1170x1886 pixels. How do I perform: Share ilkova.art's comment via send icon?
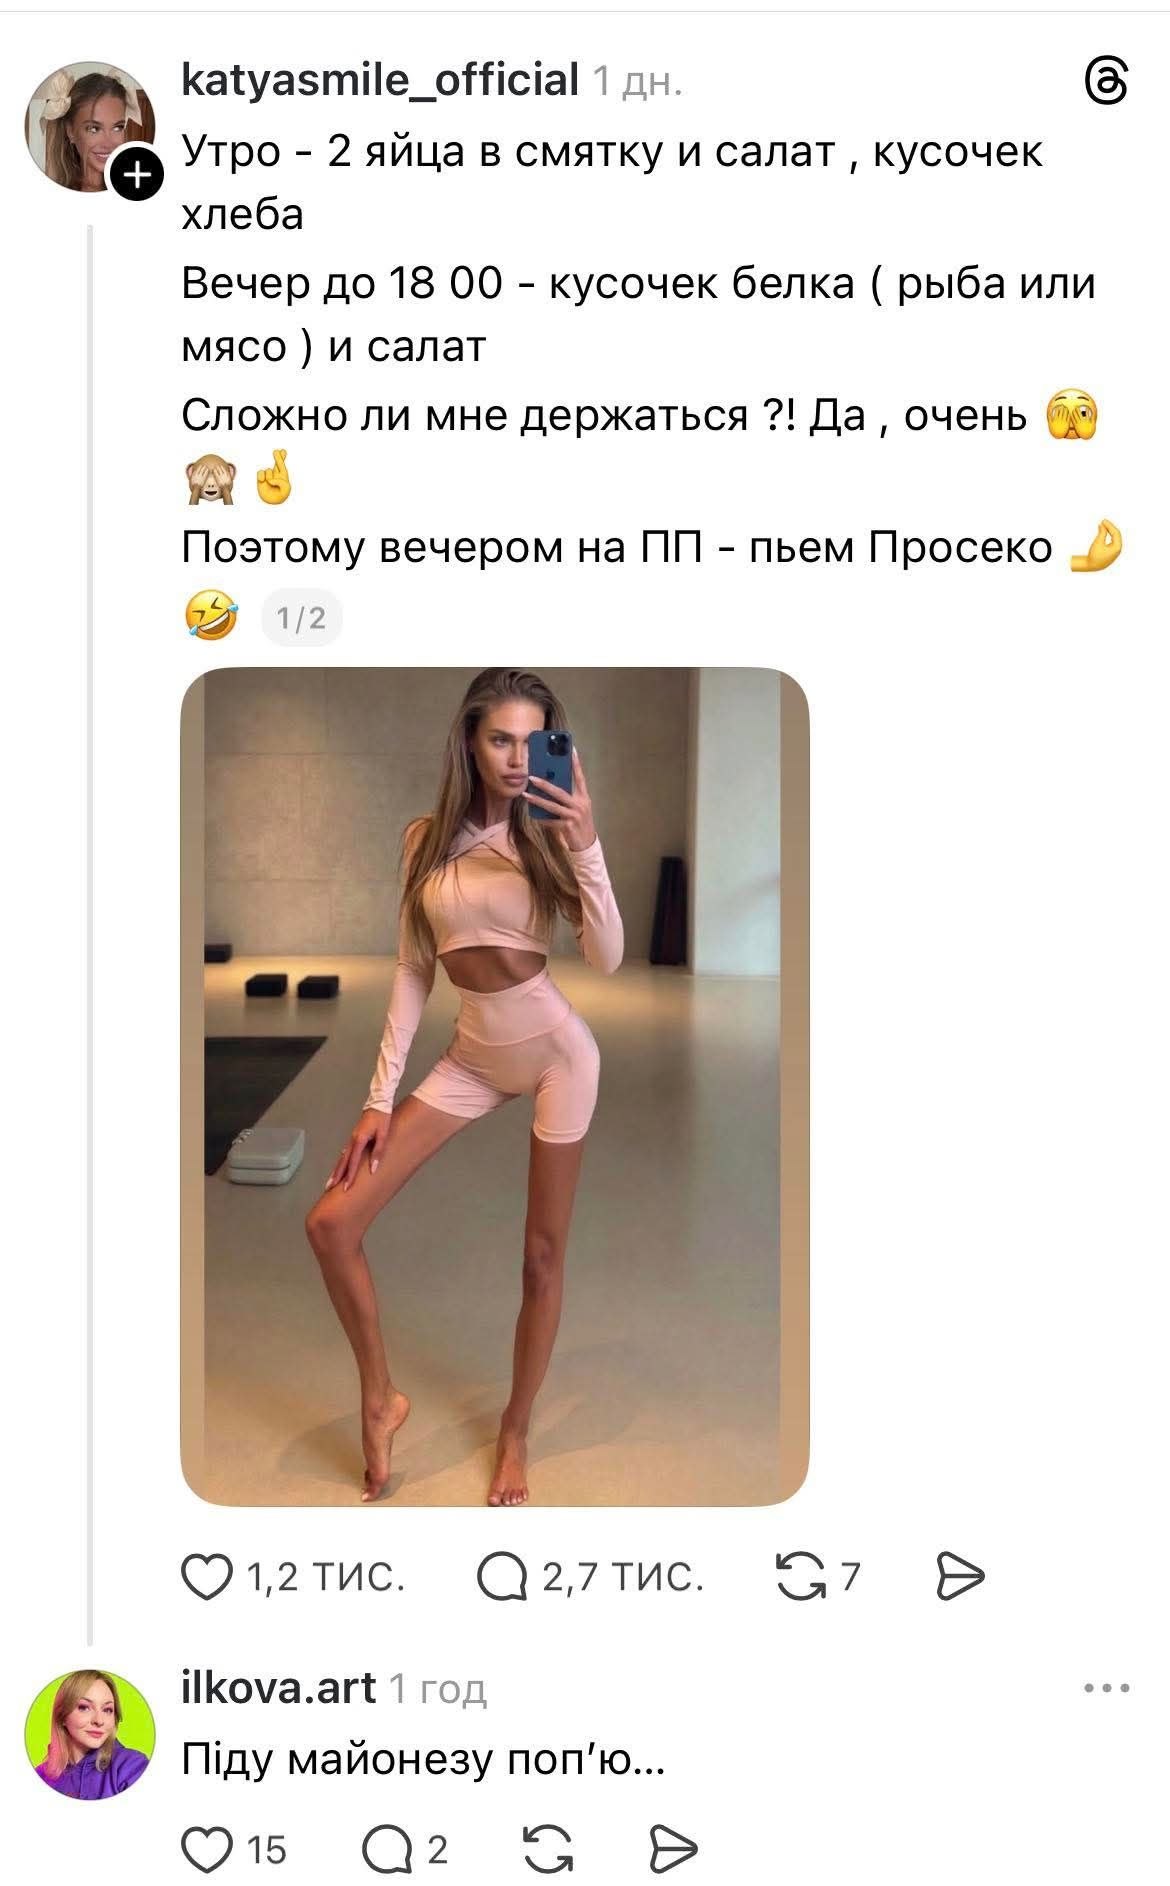click(x=673, y=1849)
